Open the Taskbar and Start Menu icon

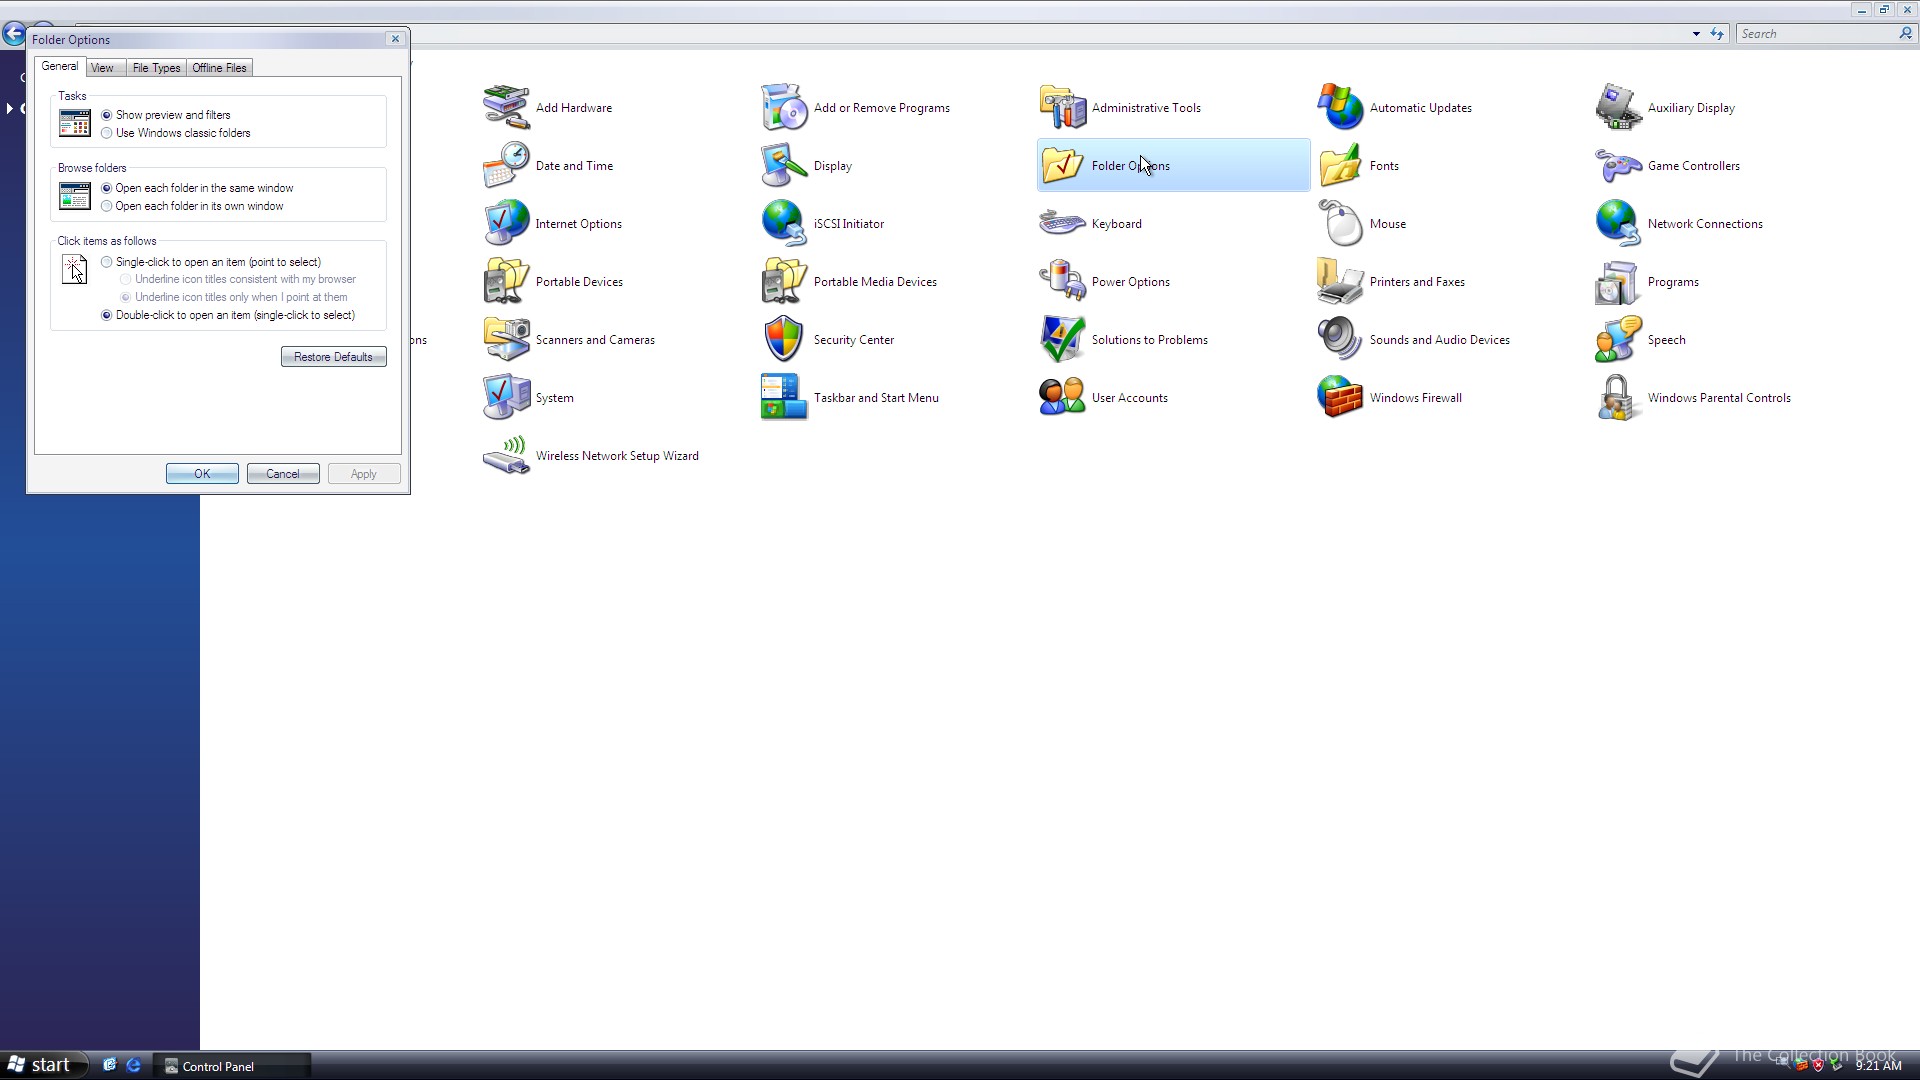[783, 398]
